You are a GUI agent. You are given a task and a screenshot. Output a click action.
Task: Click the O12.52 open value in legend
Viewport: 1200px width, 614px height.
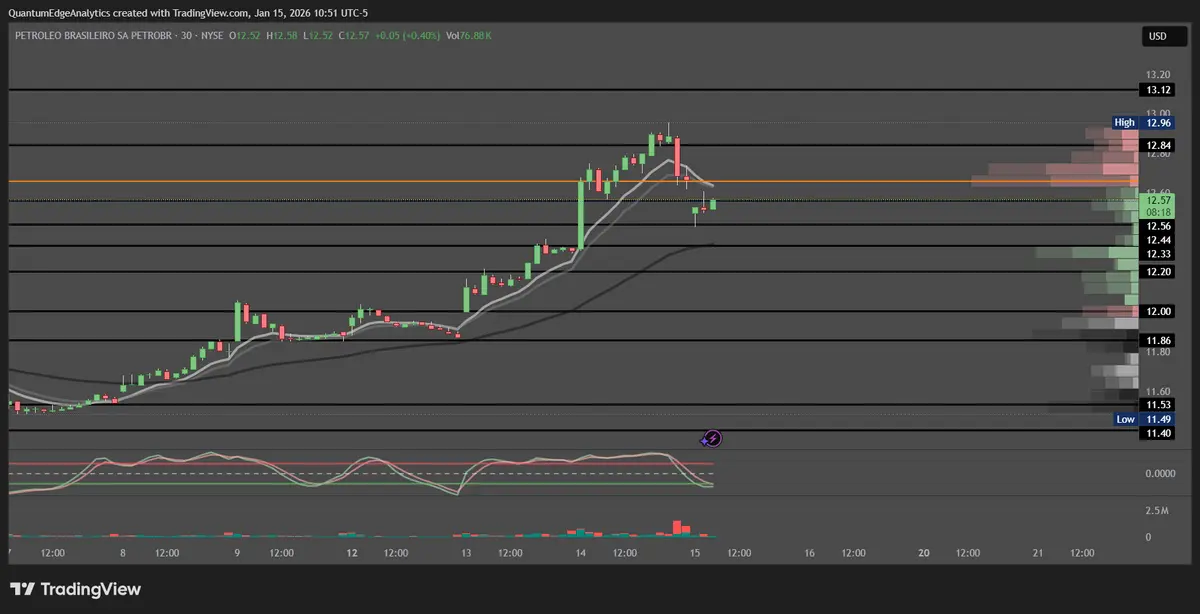pyautogui.click(x=246, y=36)
